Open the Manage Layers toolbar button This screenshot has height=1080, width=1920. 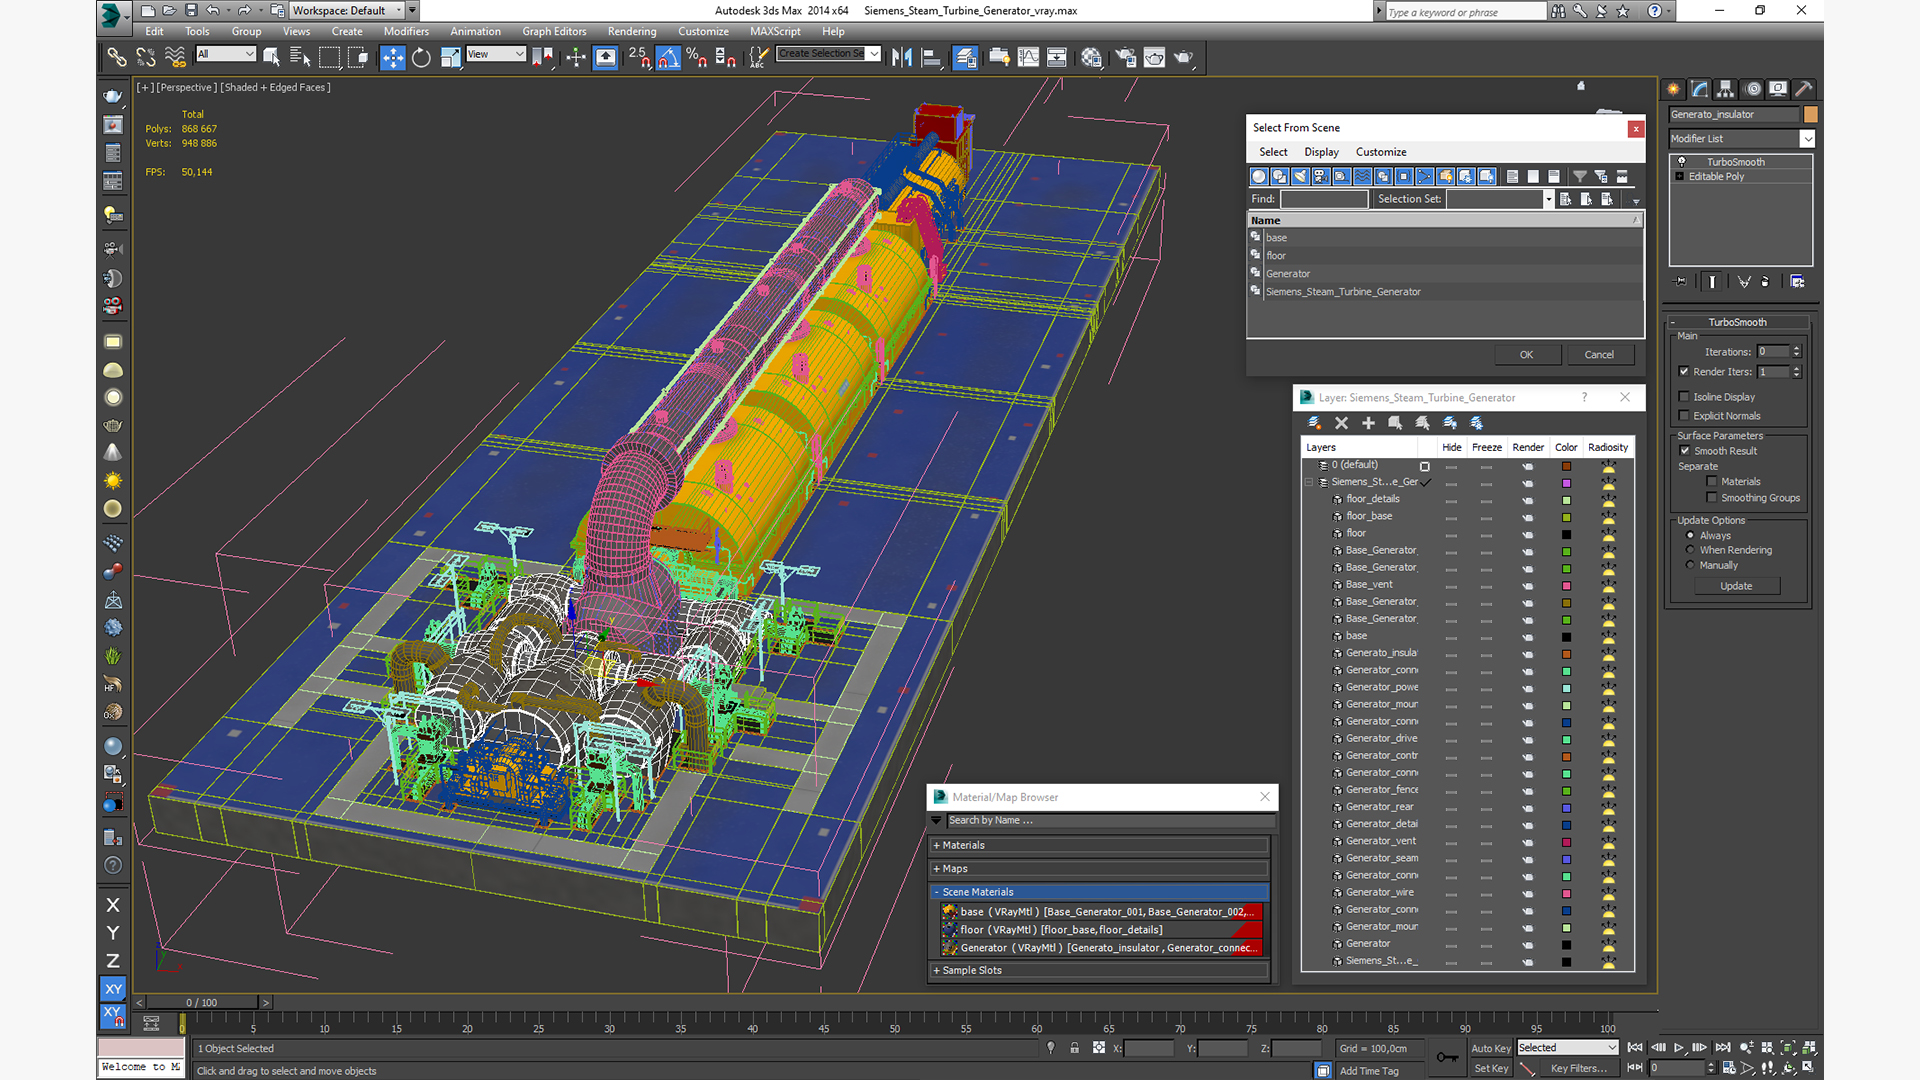965,57
